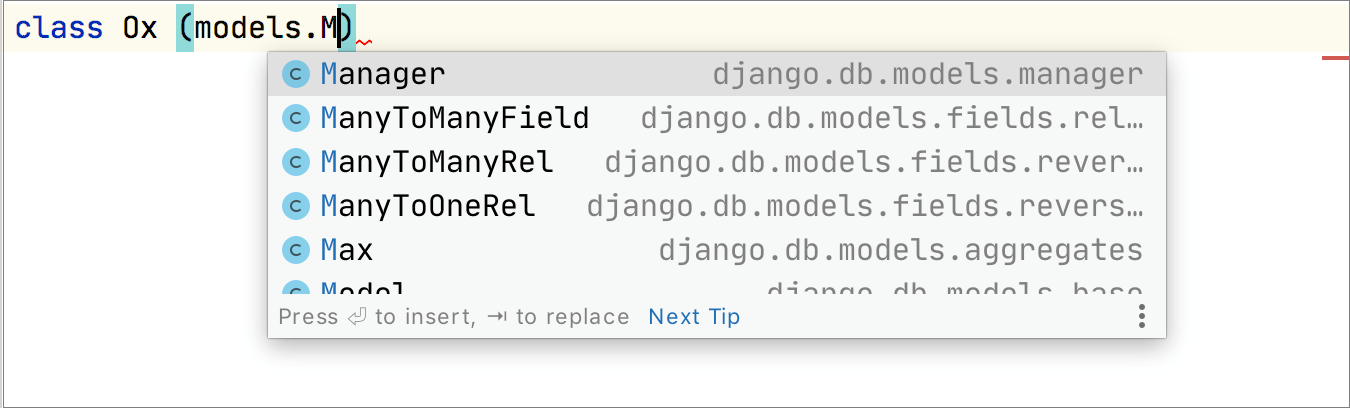Select ManyToOneRel in the autocomplete list
Viewport: 1350px width, 408px height.
[428, 206]
